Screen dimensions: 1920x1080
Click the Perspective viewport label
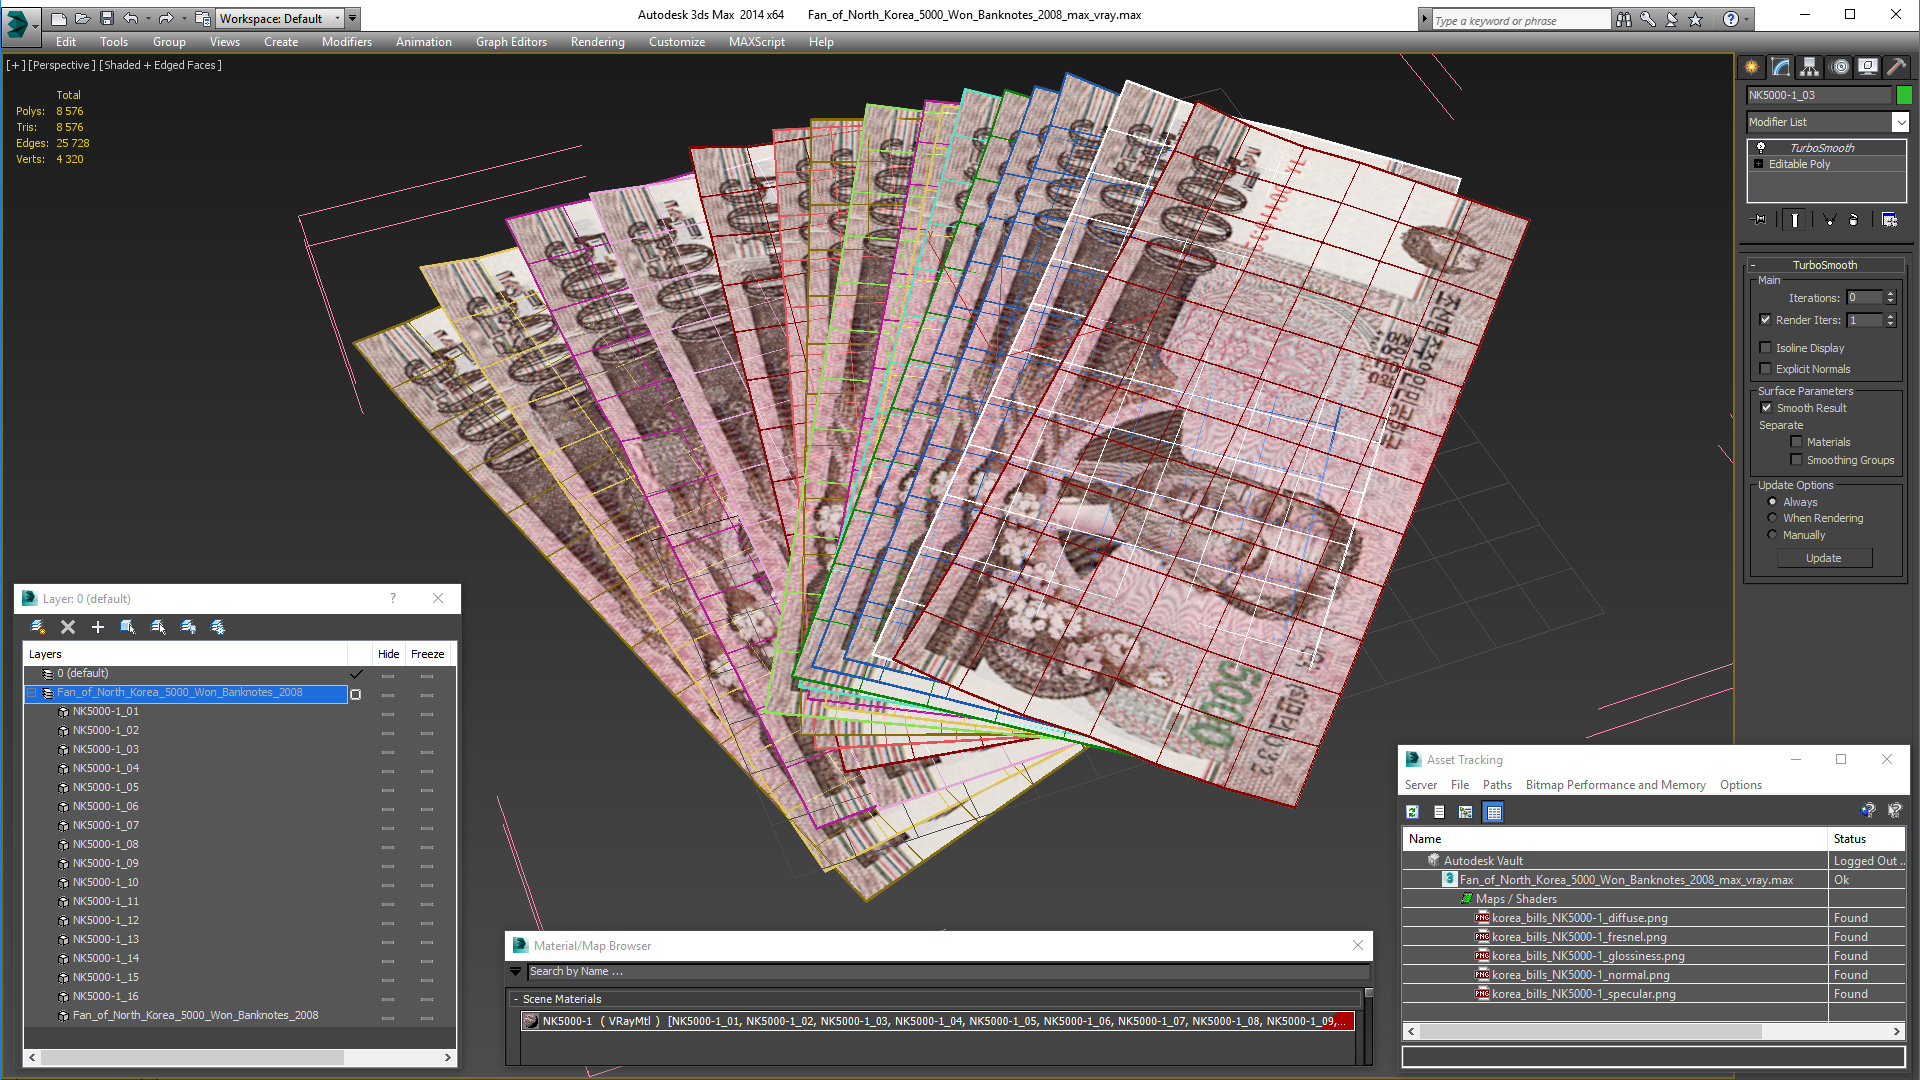pos(62,65)
